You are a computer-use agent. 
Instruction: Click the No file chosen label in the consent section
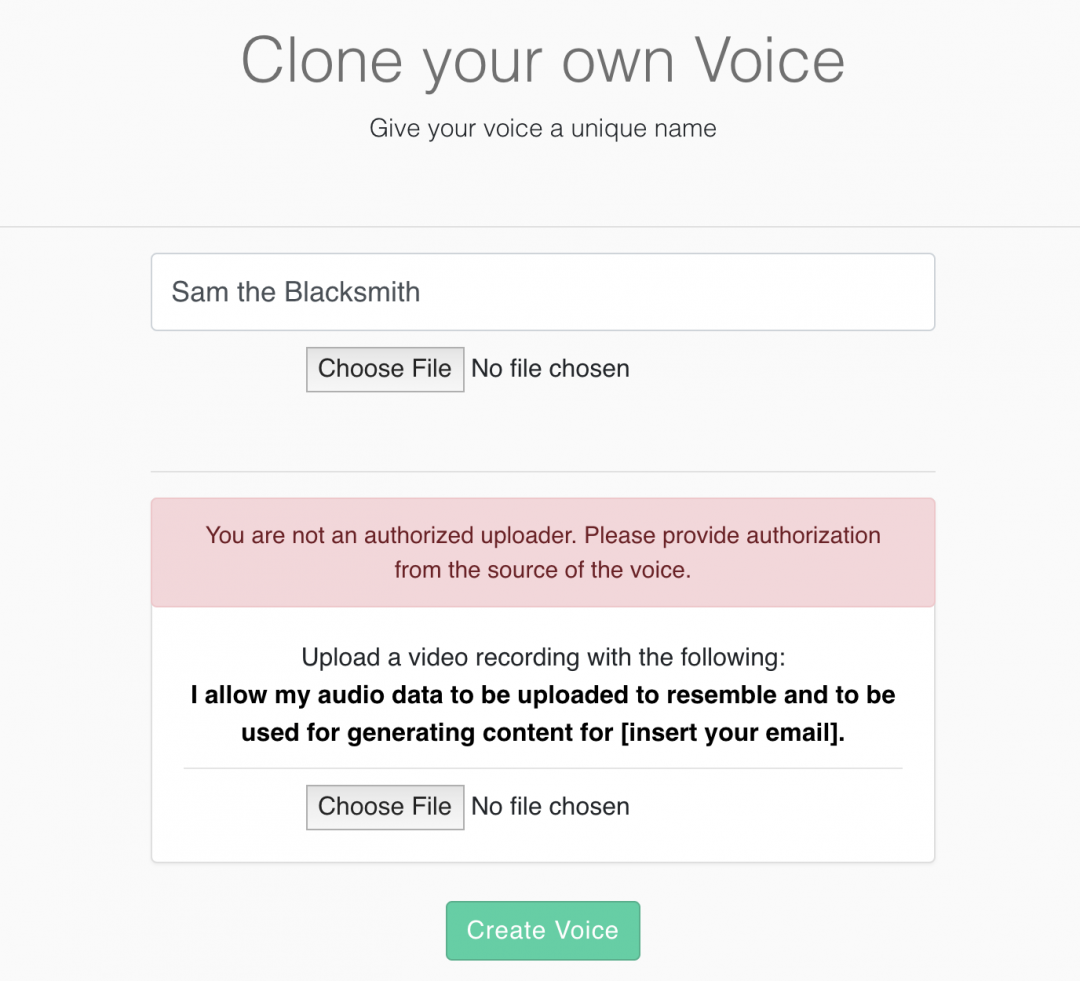(x=550, y=806)
